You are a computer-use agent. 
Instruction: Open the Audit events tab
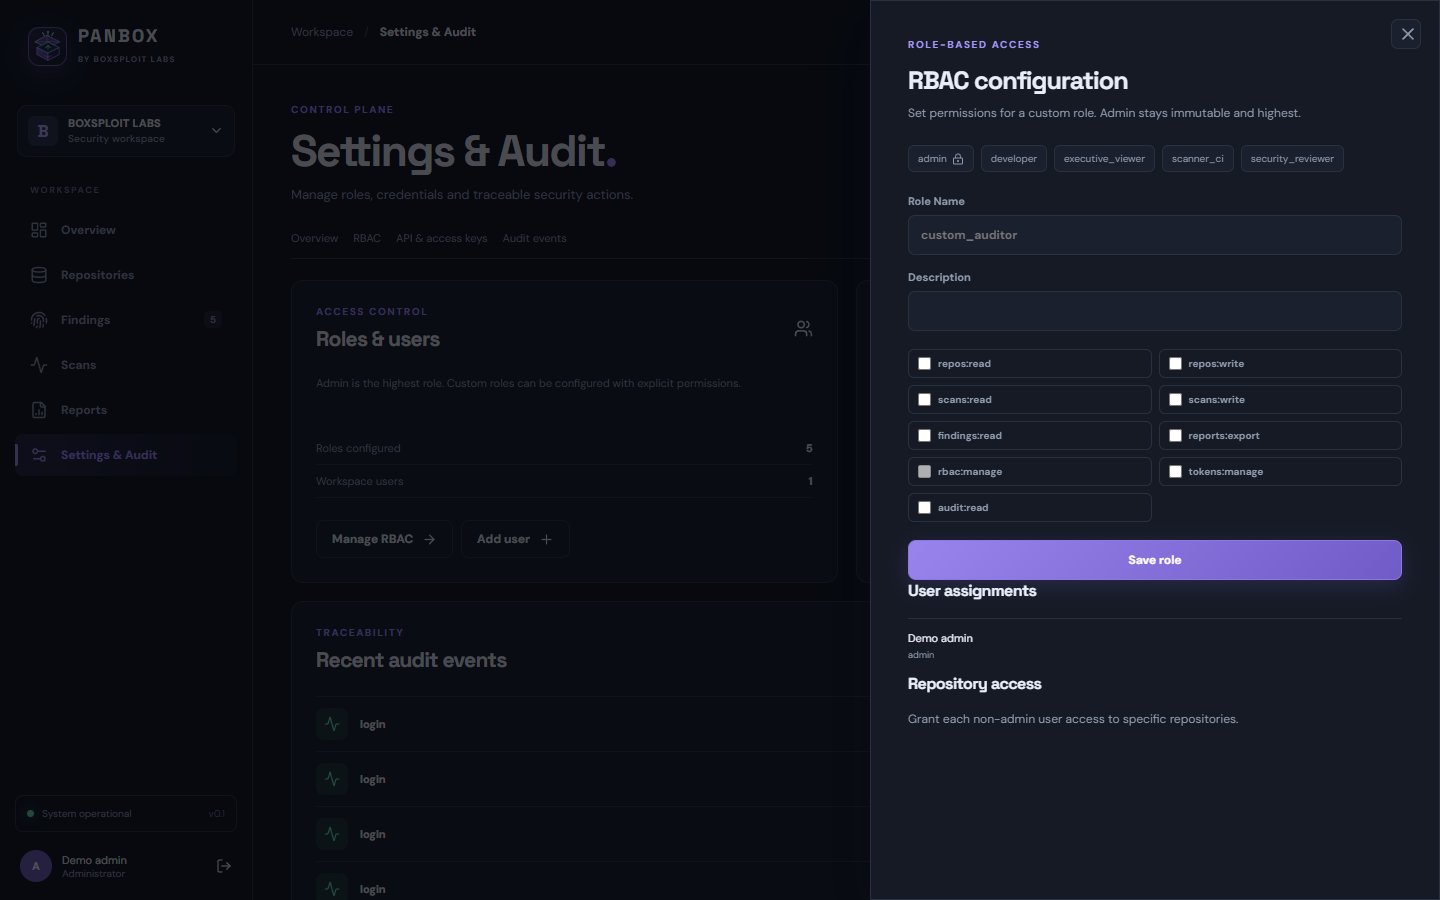(534, 238)
